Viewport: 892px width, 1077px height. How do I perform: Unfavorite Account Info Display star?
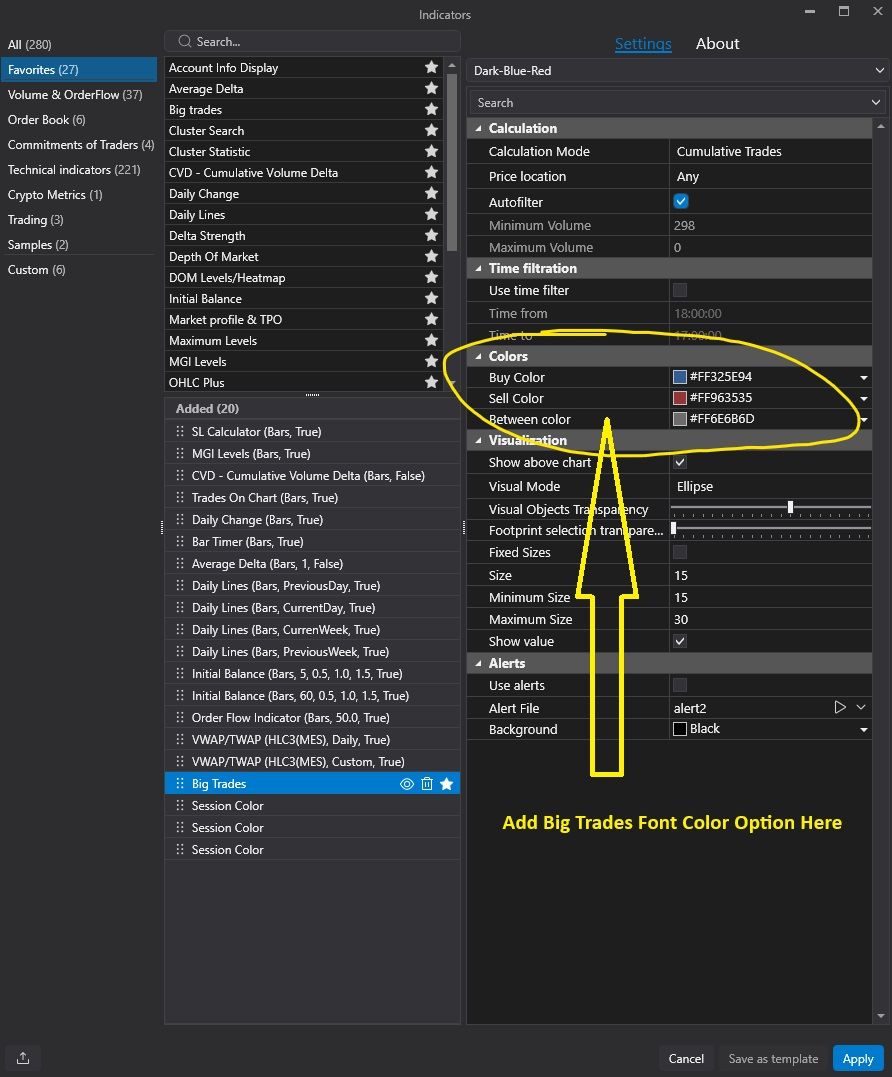click(x=431, y=67)
